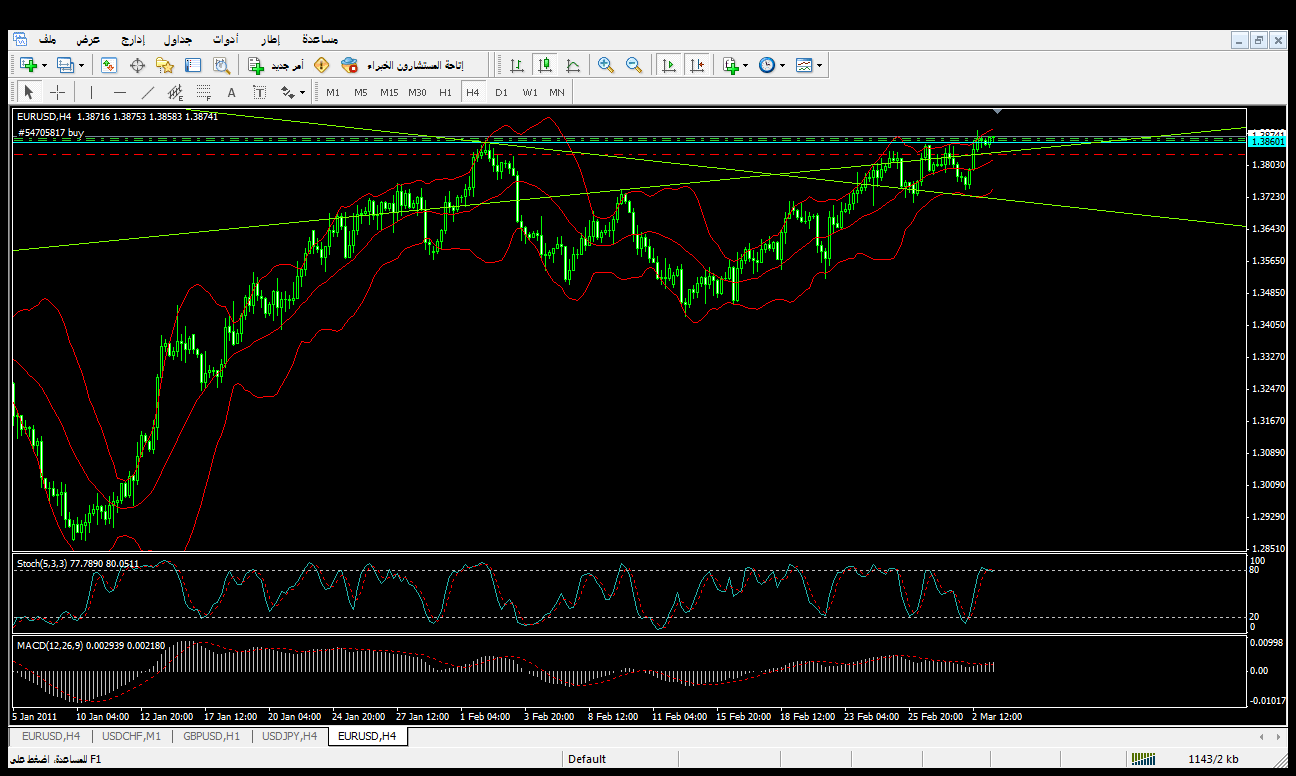
Task: Switch to H1 timeframe
Action: point(445,92)
